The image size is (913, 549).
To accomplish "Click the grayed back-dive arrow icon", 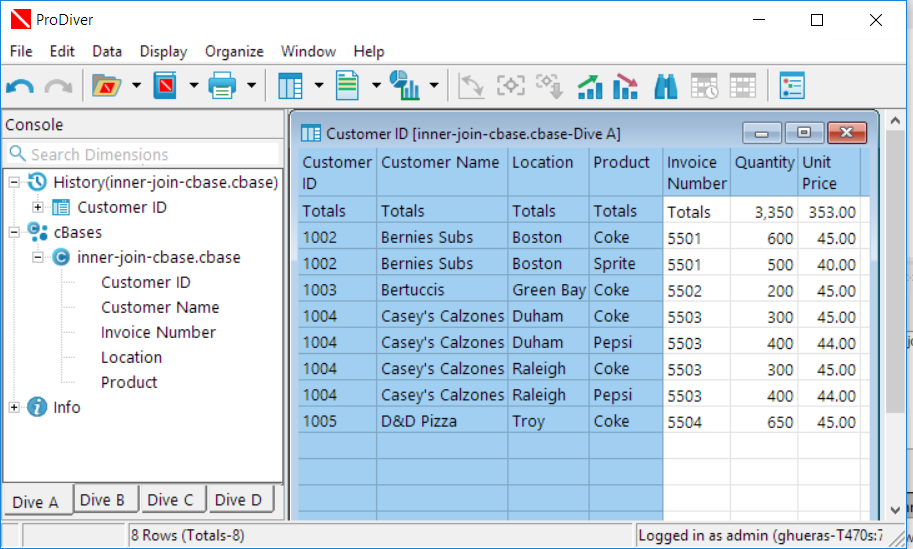I will coord(471,86).
